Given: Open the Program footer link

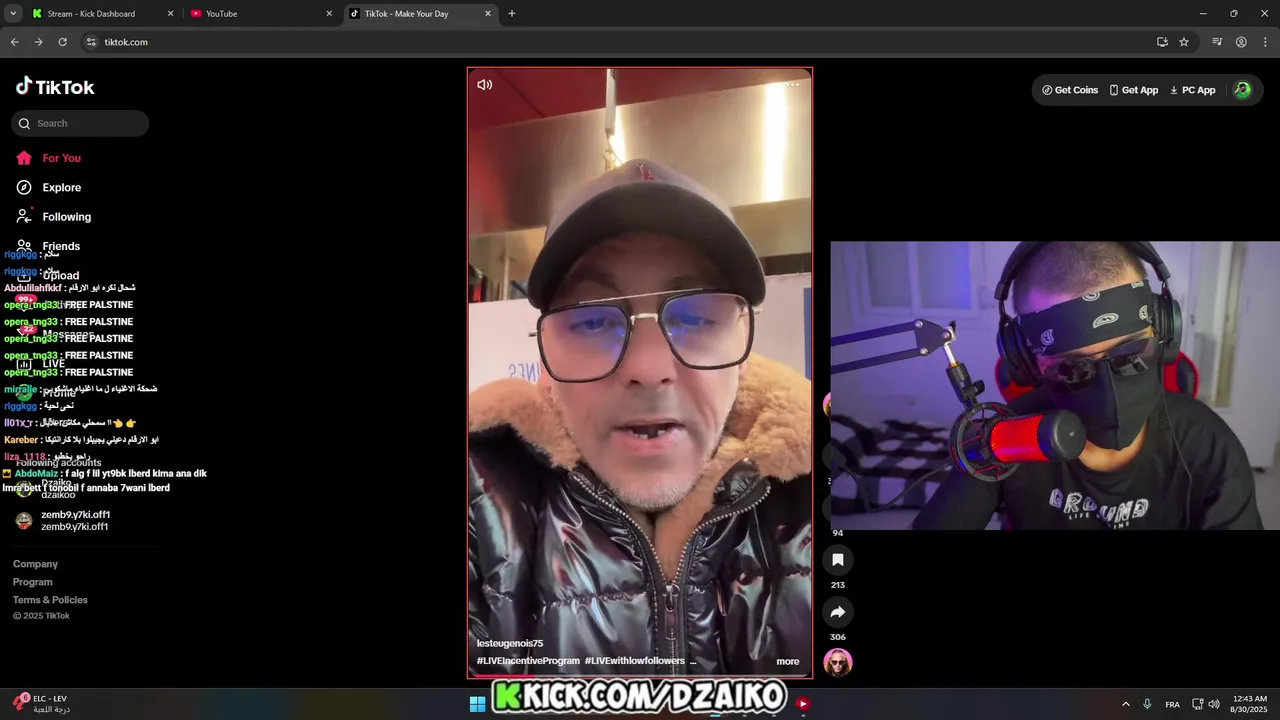Looking at the screenshot, I should pyautogui.click(x=33, y=582).
